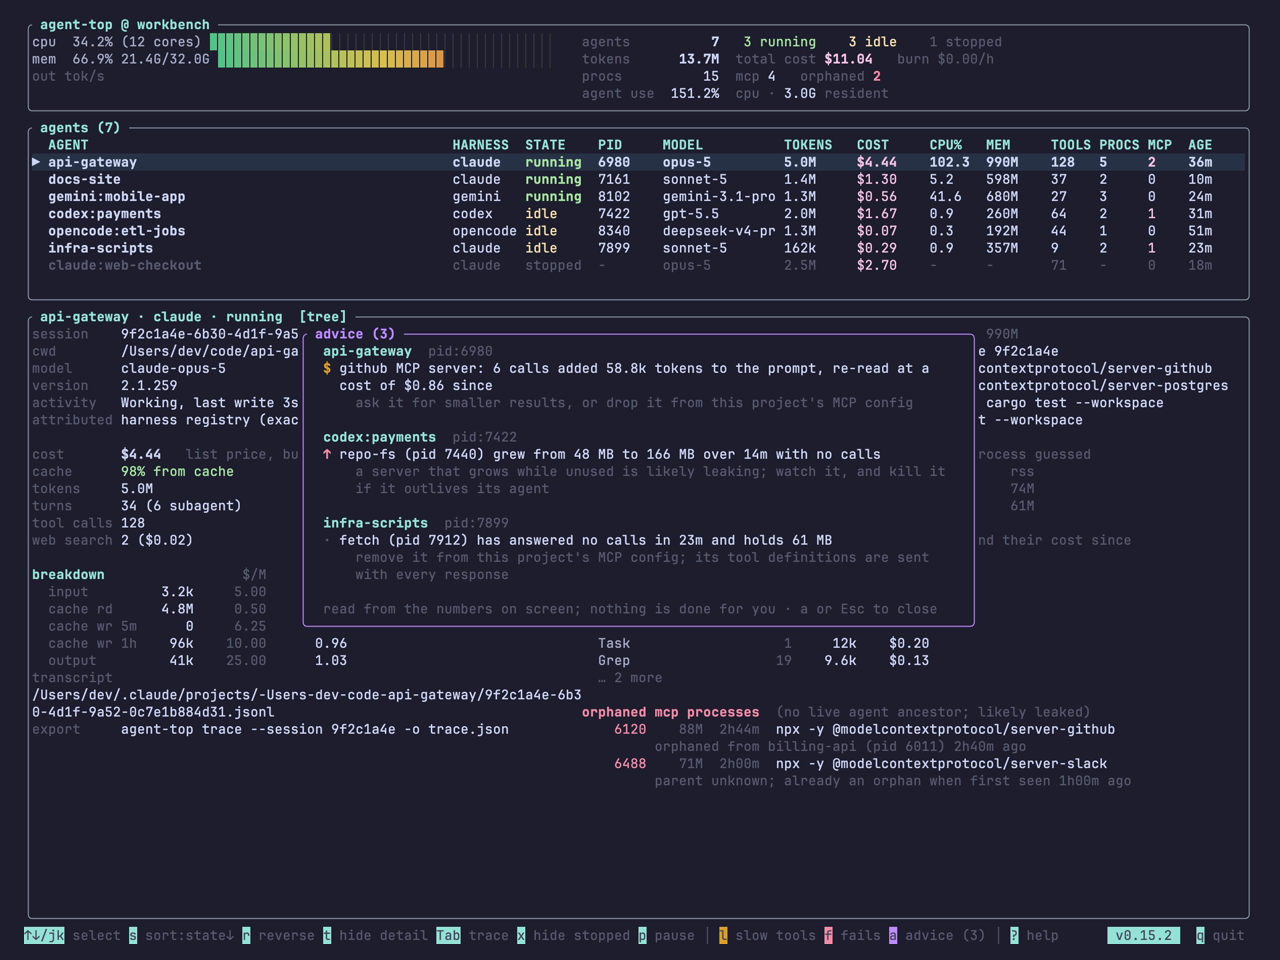The height and width of the screenshot is (960, 1280).
Task: Click '98% from cache' value
Action: click(177, 471)
